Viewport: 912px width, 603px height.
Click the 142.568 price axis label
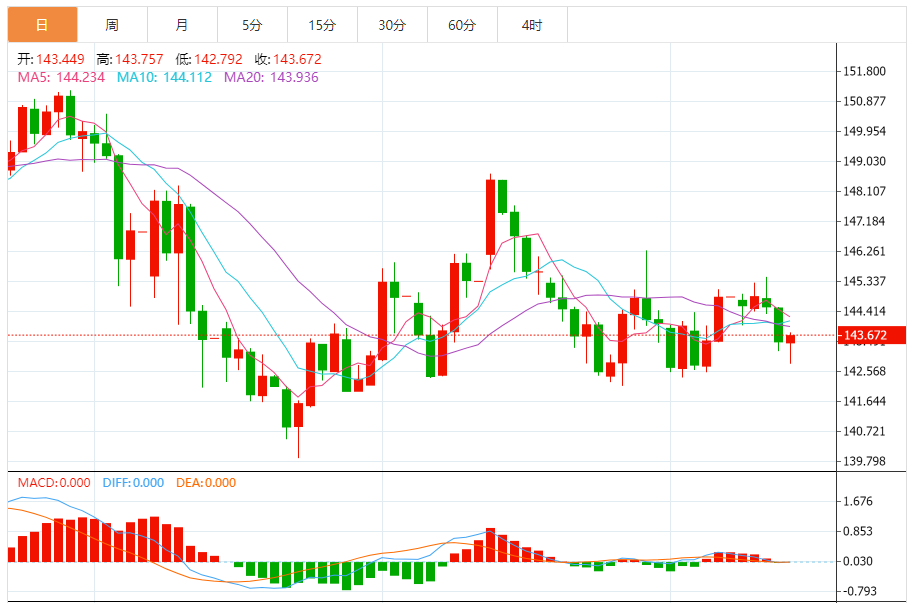tap(864, 371)
